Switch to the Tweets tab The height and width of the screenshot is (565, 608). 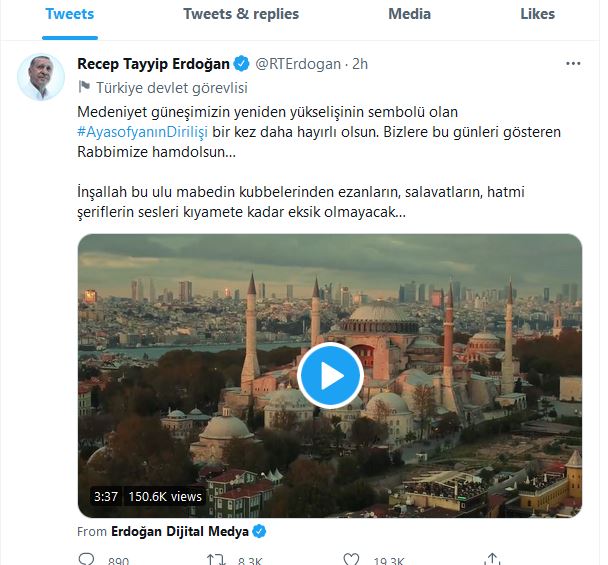[x=70, y=15]
